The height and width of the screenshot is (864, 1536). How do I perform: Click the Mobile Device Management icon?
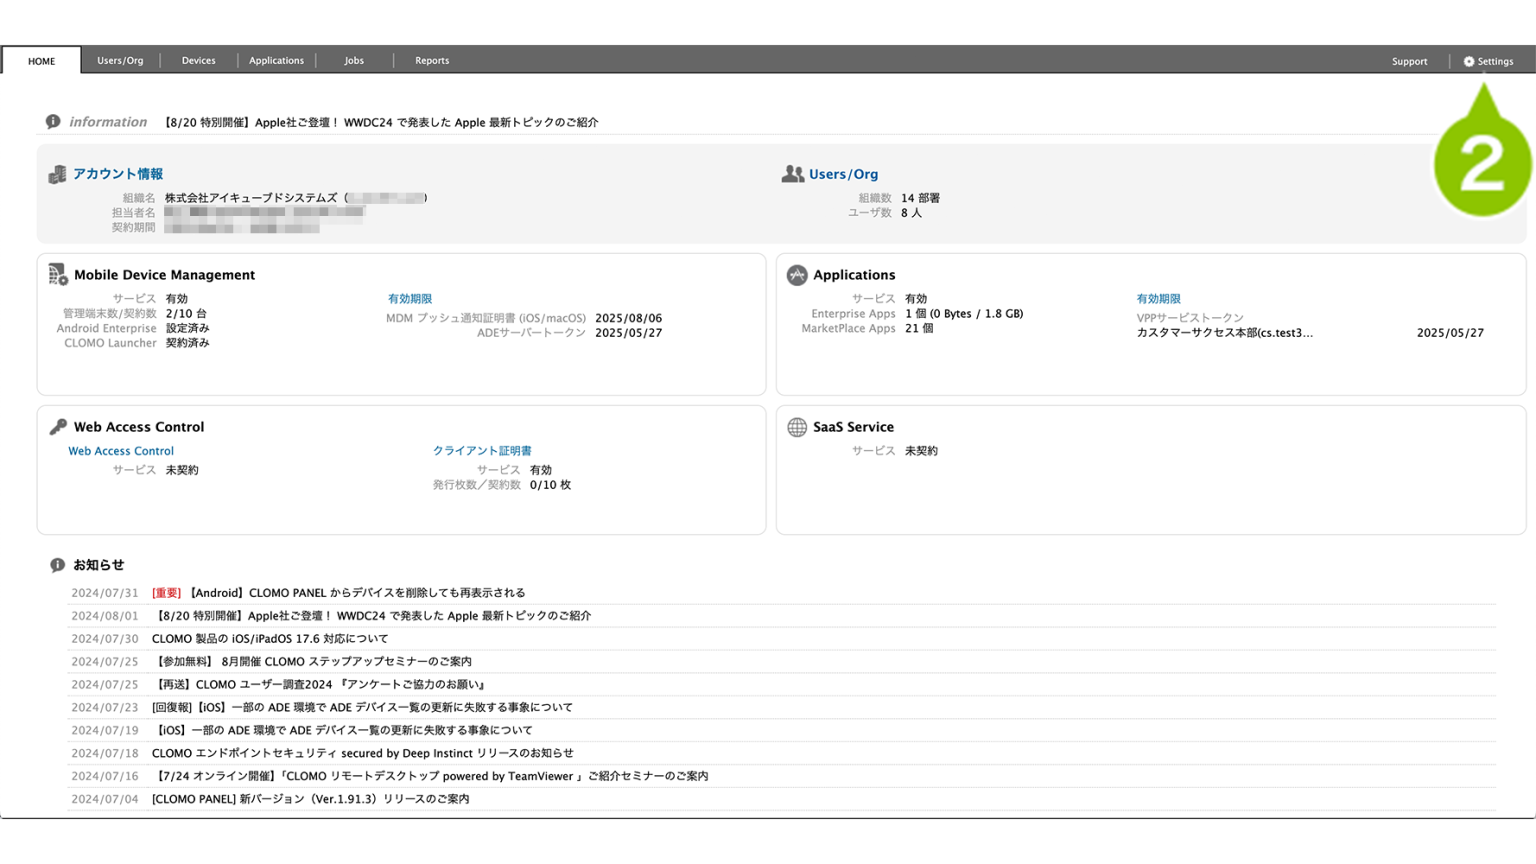tap(58, 275)
